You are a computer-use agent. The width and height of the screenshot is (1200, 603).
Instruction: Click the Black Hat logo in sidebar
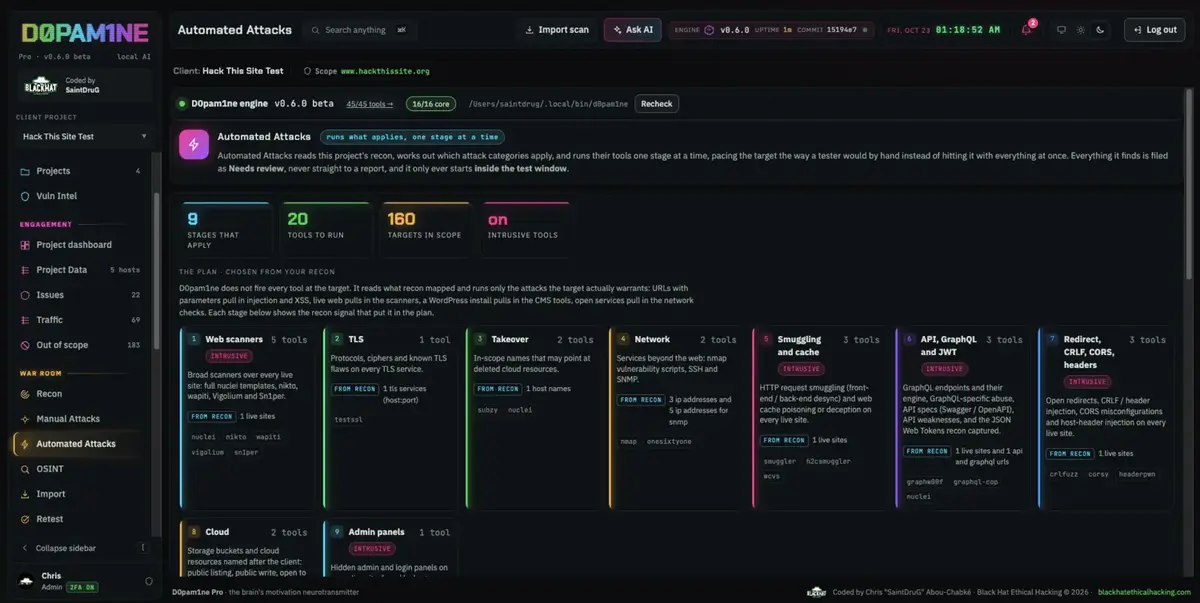pyautogui.click(x=41, y=86)
